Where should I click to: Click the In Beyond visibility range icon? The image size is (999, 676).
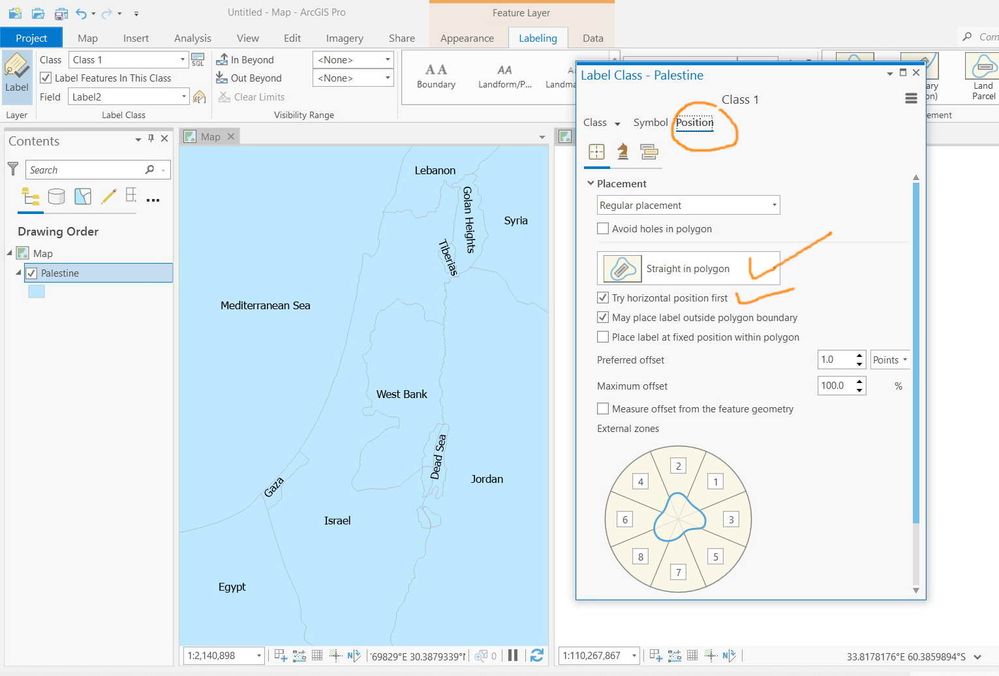[x=222, y=59]
